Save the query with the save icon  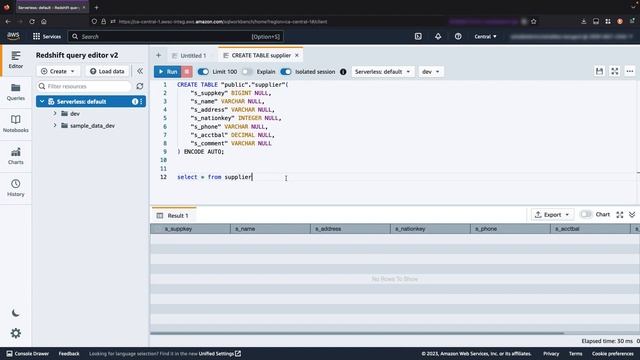pos(599,71)
